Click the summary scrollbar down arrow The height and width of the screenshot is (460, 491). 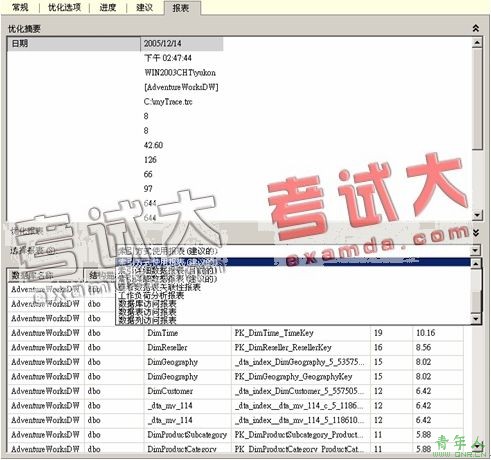coord(477,215)
